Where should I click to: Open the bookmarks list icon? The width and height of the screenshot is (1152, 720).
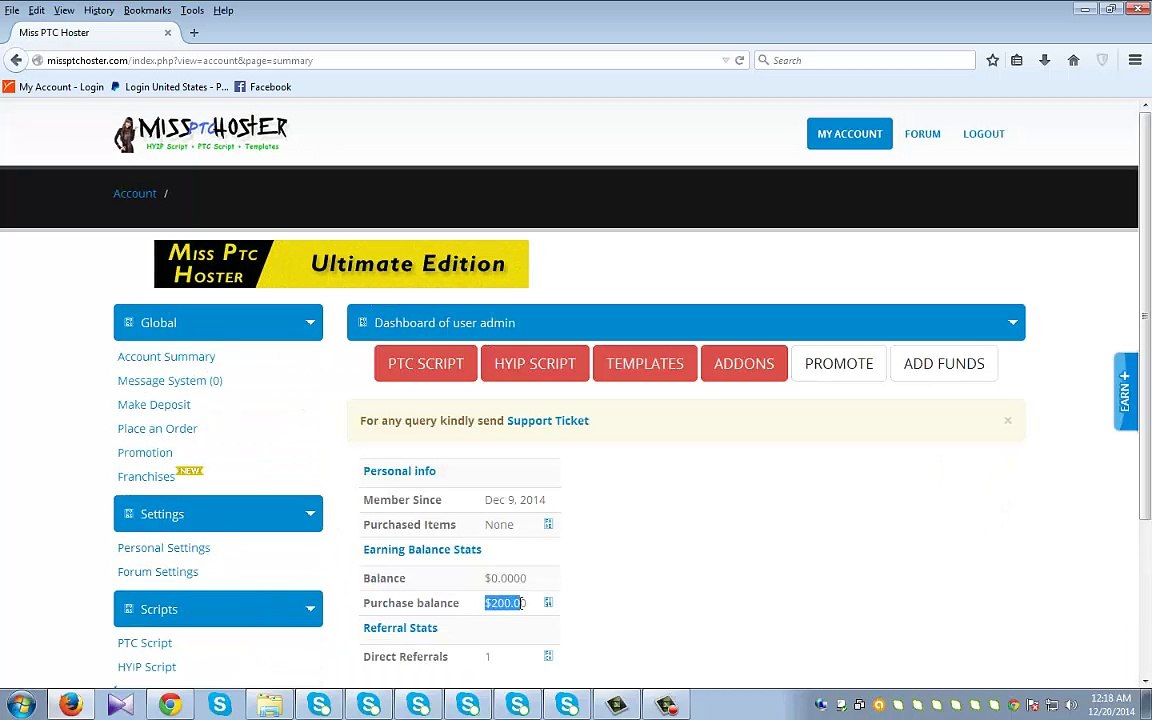click(x=1017, y=60)
